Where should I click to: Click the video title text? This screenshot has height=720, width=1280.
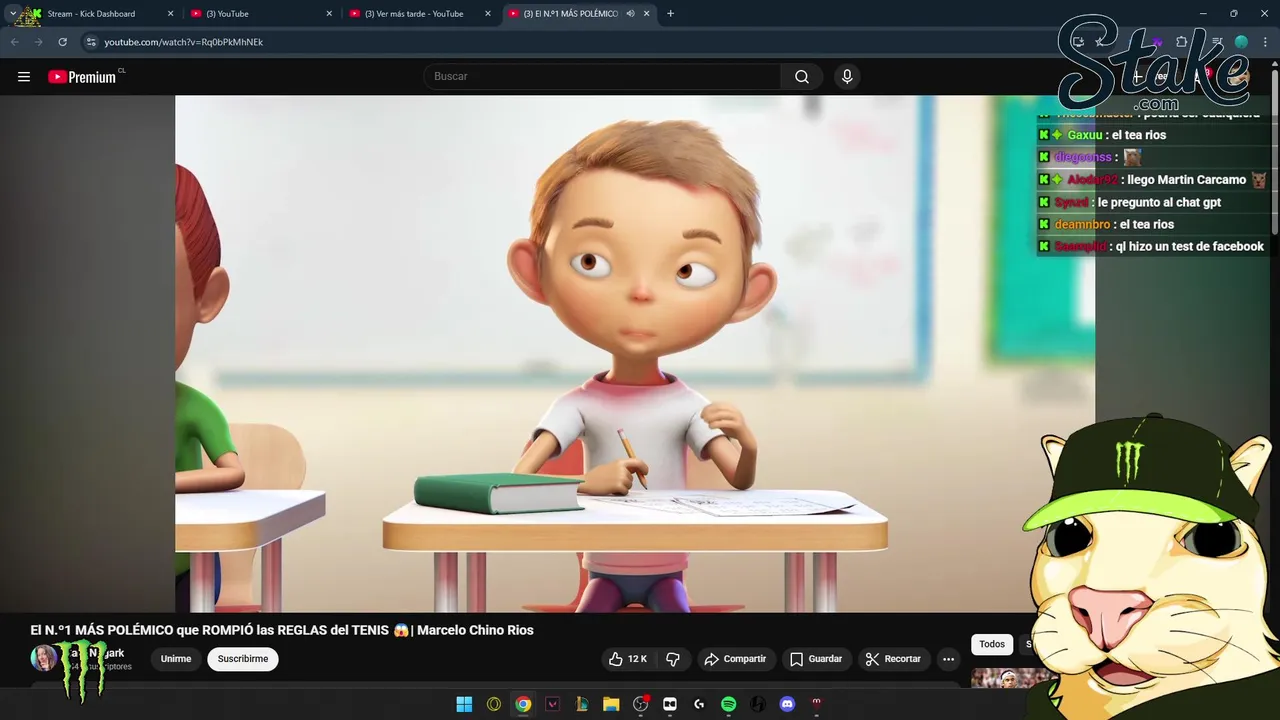pos(282,630)
